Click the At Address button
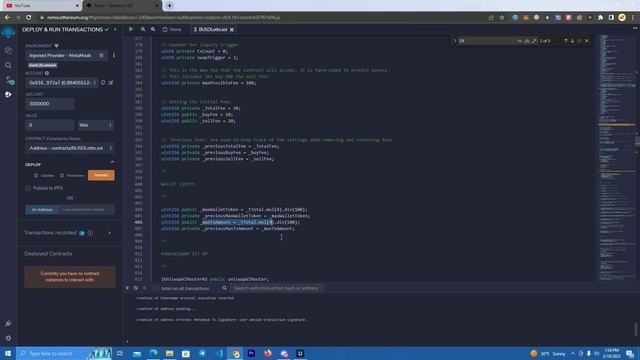 pyautogui.click(x=42, y=209)
